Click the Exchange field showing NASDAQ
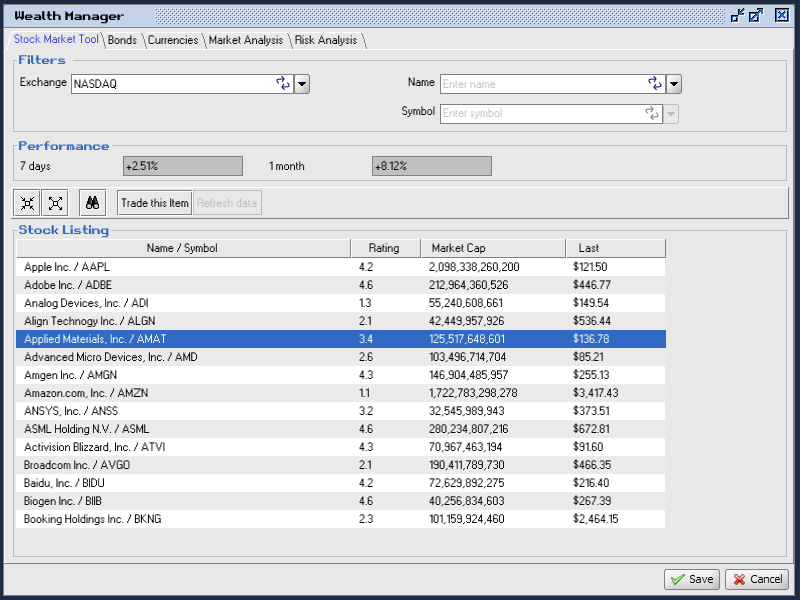Image resolution: width=800 pixels, height=600 pixels. (x=182, y=84)
